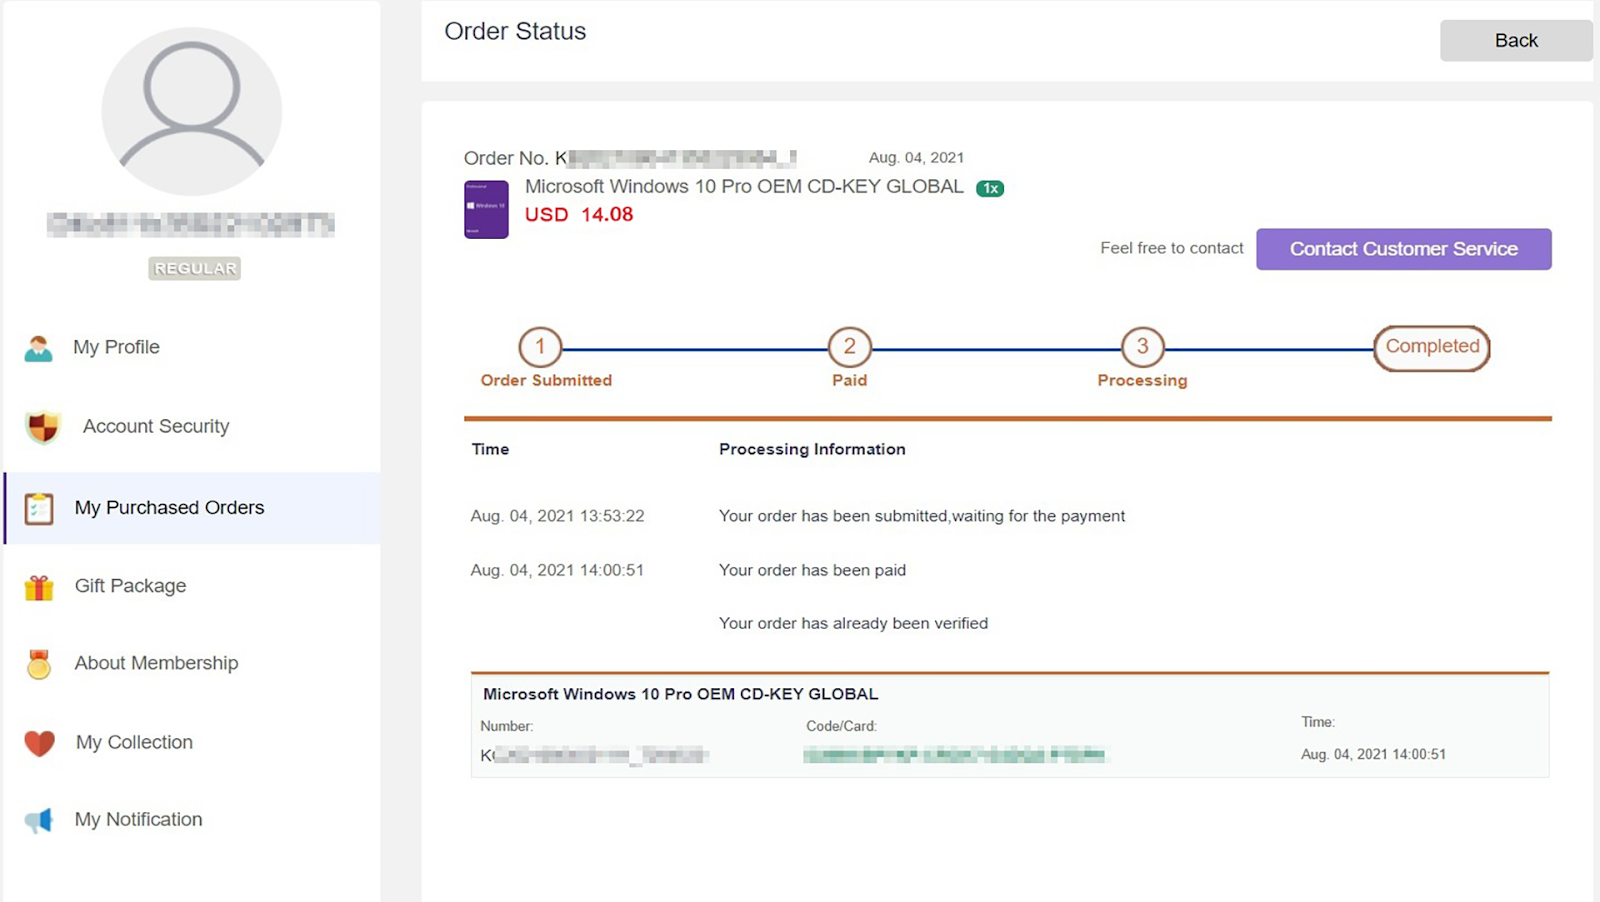Image resolution: width=1600 pixels, height=902 pixels.
Task: Open Microsoft Windows 10 Pro product title link
Action: (744, 187)
